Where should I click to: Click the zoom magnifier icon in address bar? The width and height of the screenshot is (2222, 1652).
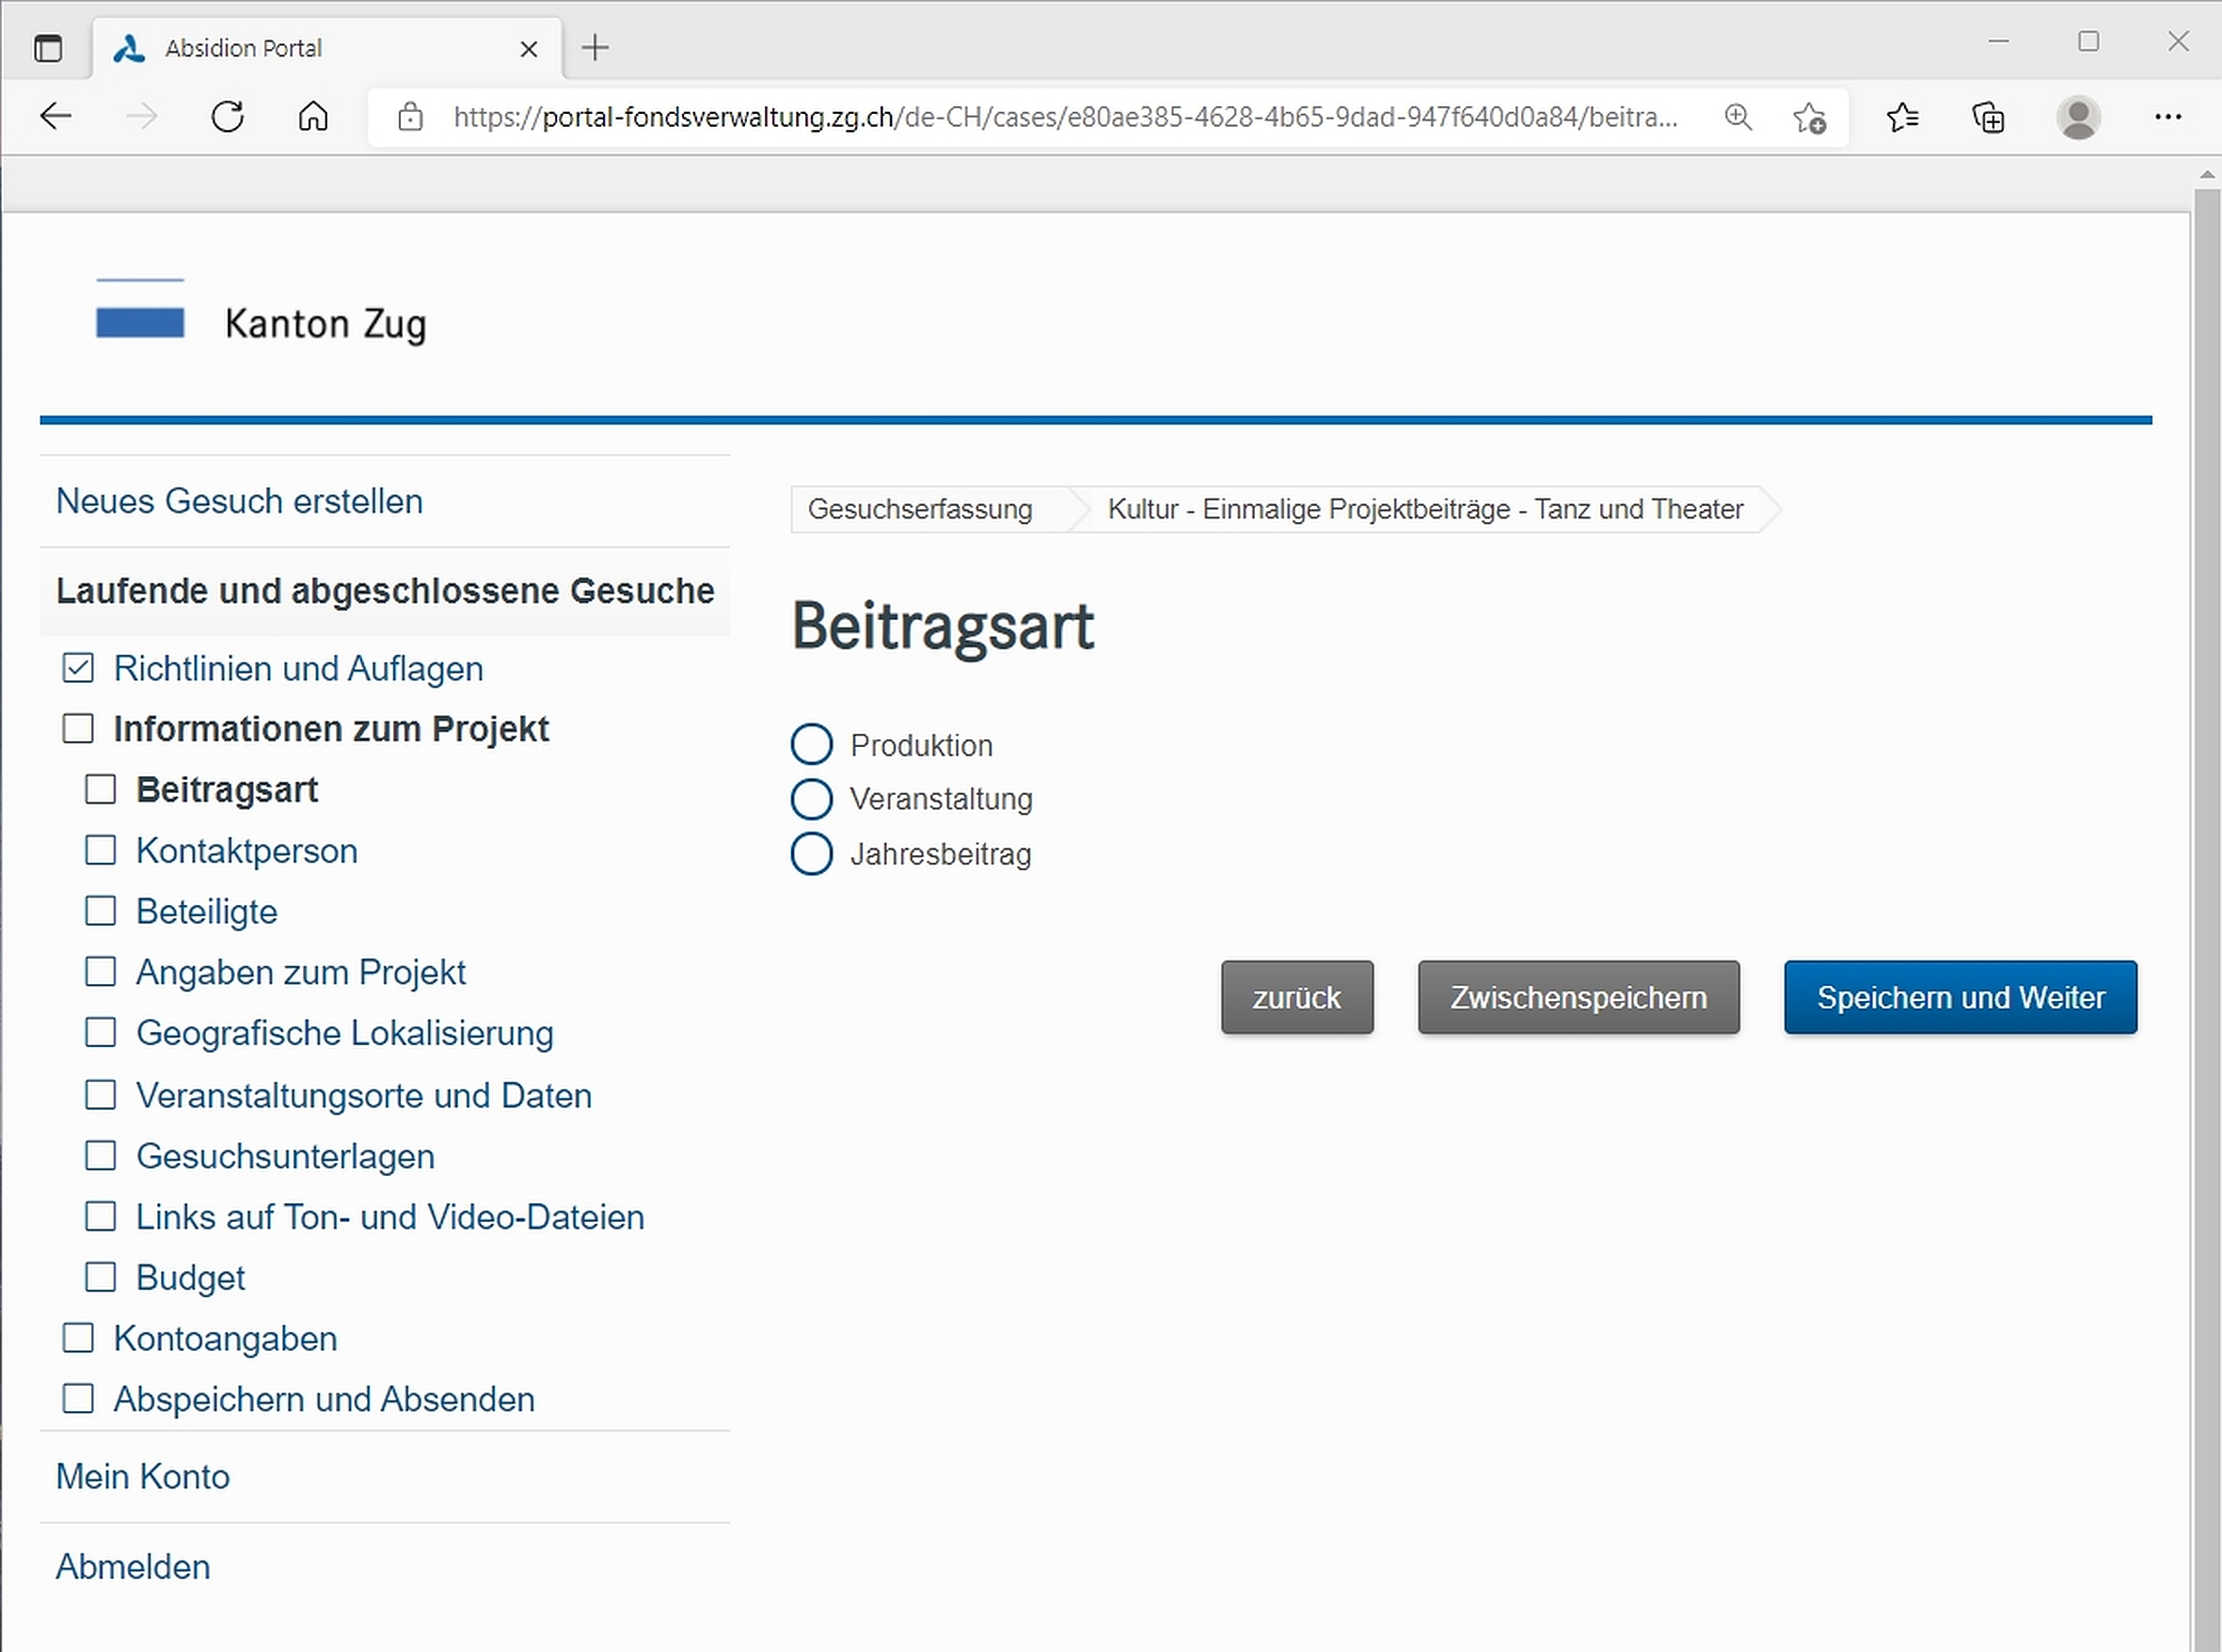[x=1738, y=117]
